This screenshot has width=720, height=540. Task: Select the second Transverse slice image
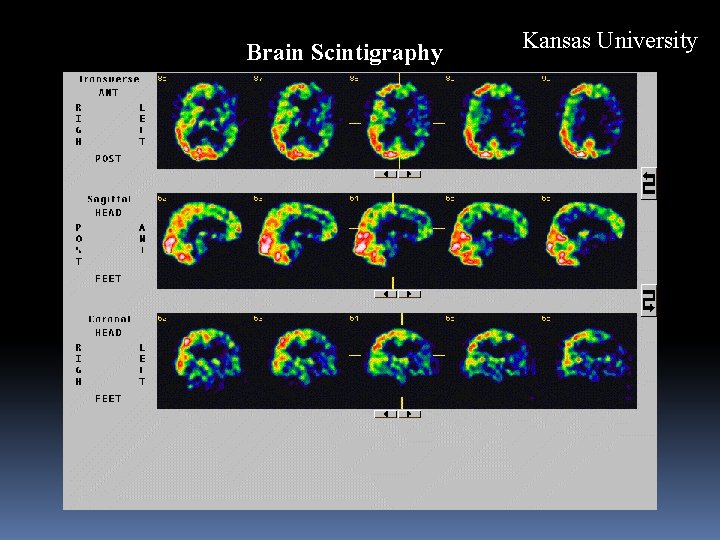pyautogui.click(x=301, y=121)
